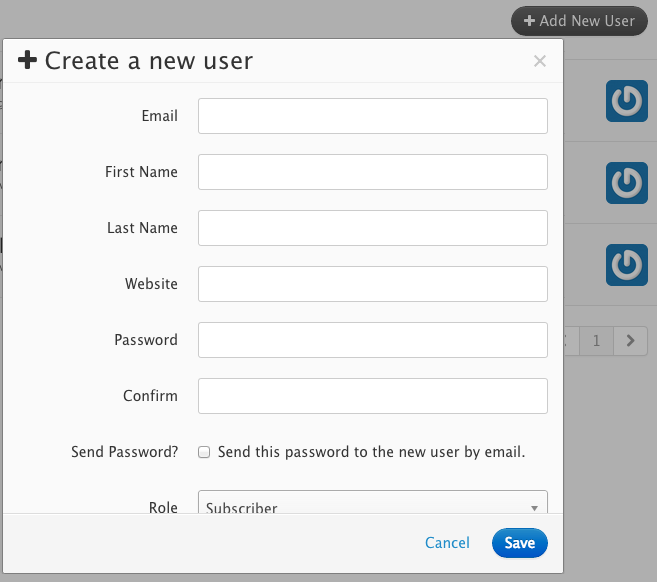Click the middle Gravatar power-icon avatar
This screenshot has height=582, width=657.
tap(627, 183)
